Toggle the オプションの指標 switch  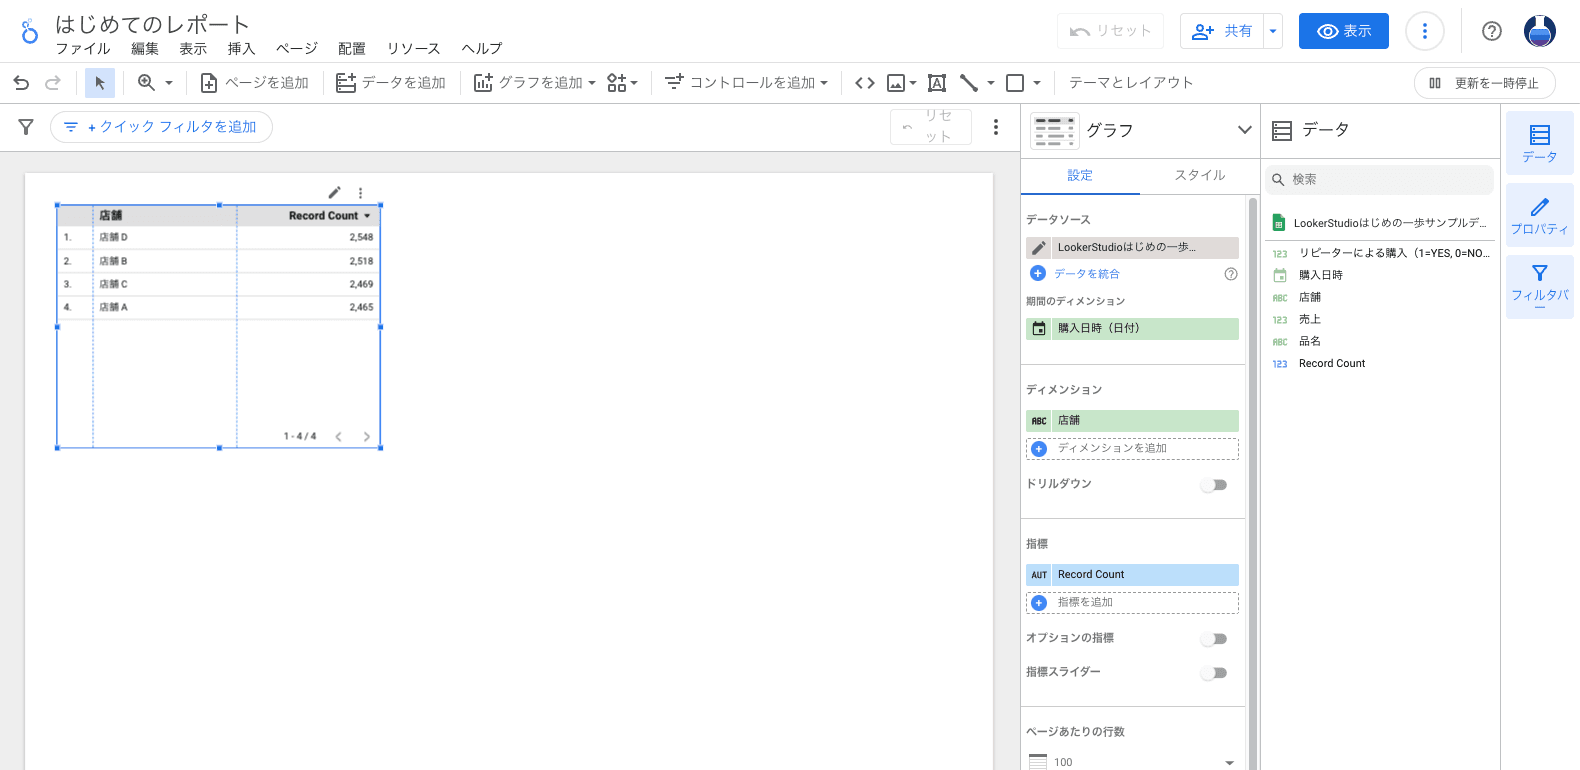pos(1214,639)
